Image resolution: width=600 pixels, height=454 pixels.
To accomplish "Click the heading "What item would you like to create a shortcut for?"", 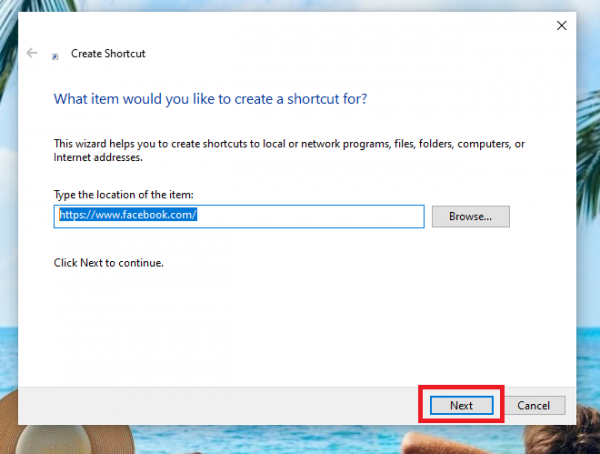I will tap(210, 99).
